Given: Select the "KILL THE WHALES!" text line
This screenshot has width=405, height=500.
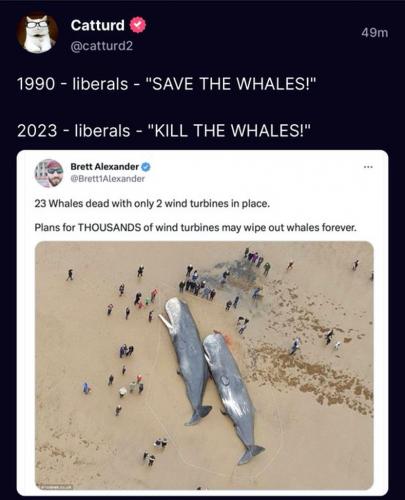Looking at the screenshot, I should coord(164,130).
